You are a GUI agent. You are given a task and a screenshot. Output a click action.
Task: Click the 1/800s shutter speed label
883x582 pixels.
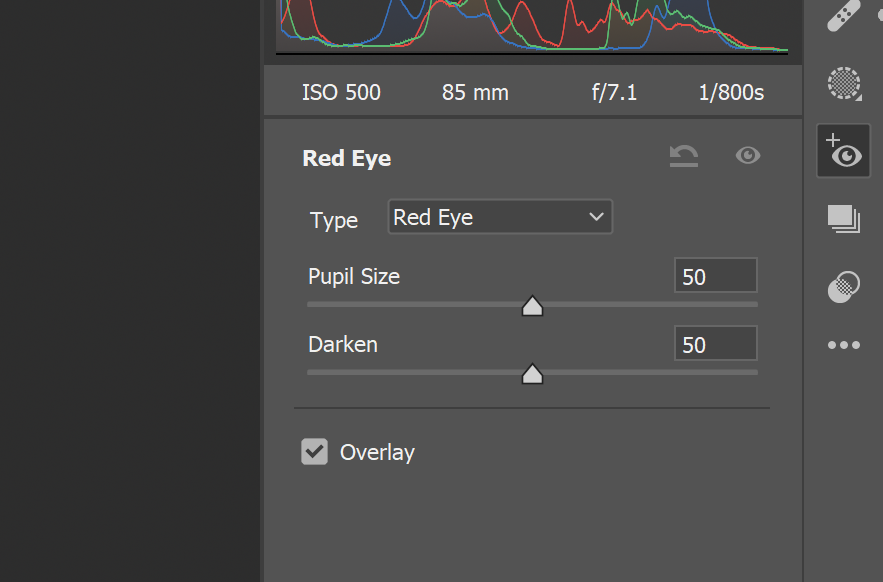pyautogui.click(x=730, y=92)
